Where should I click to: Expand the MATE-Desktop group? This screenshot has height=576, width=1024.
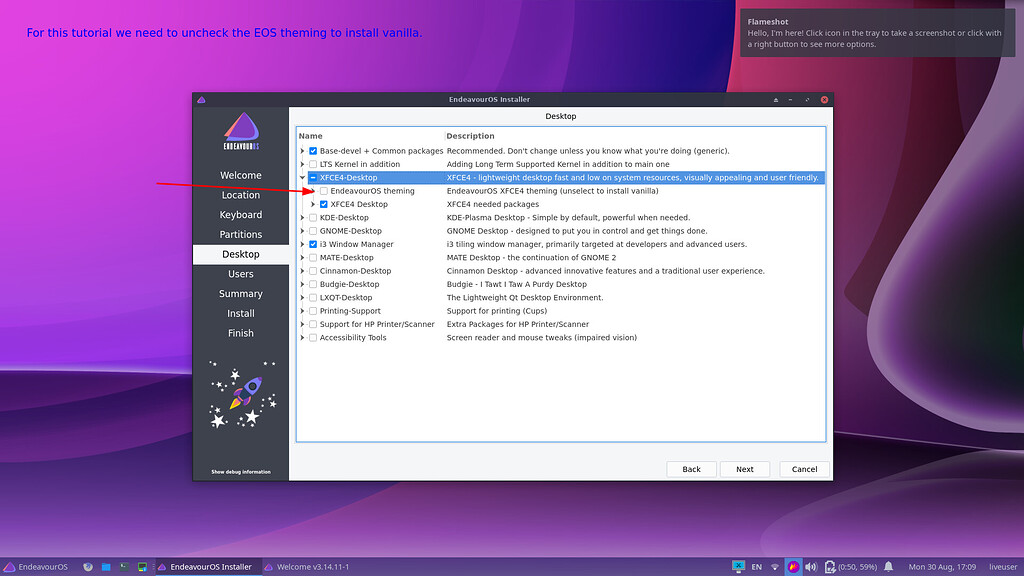click(x=302, y=258)
